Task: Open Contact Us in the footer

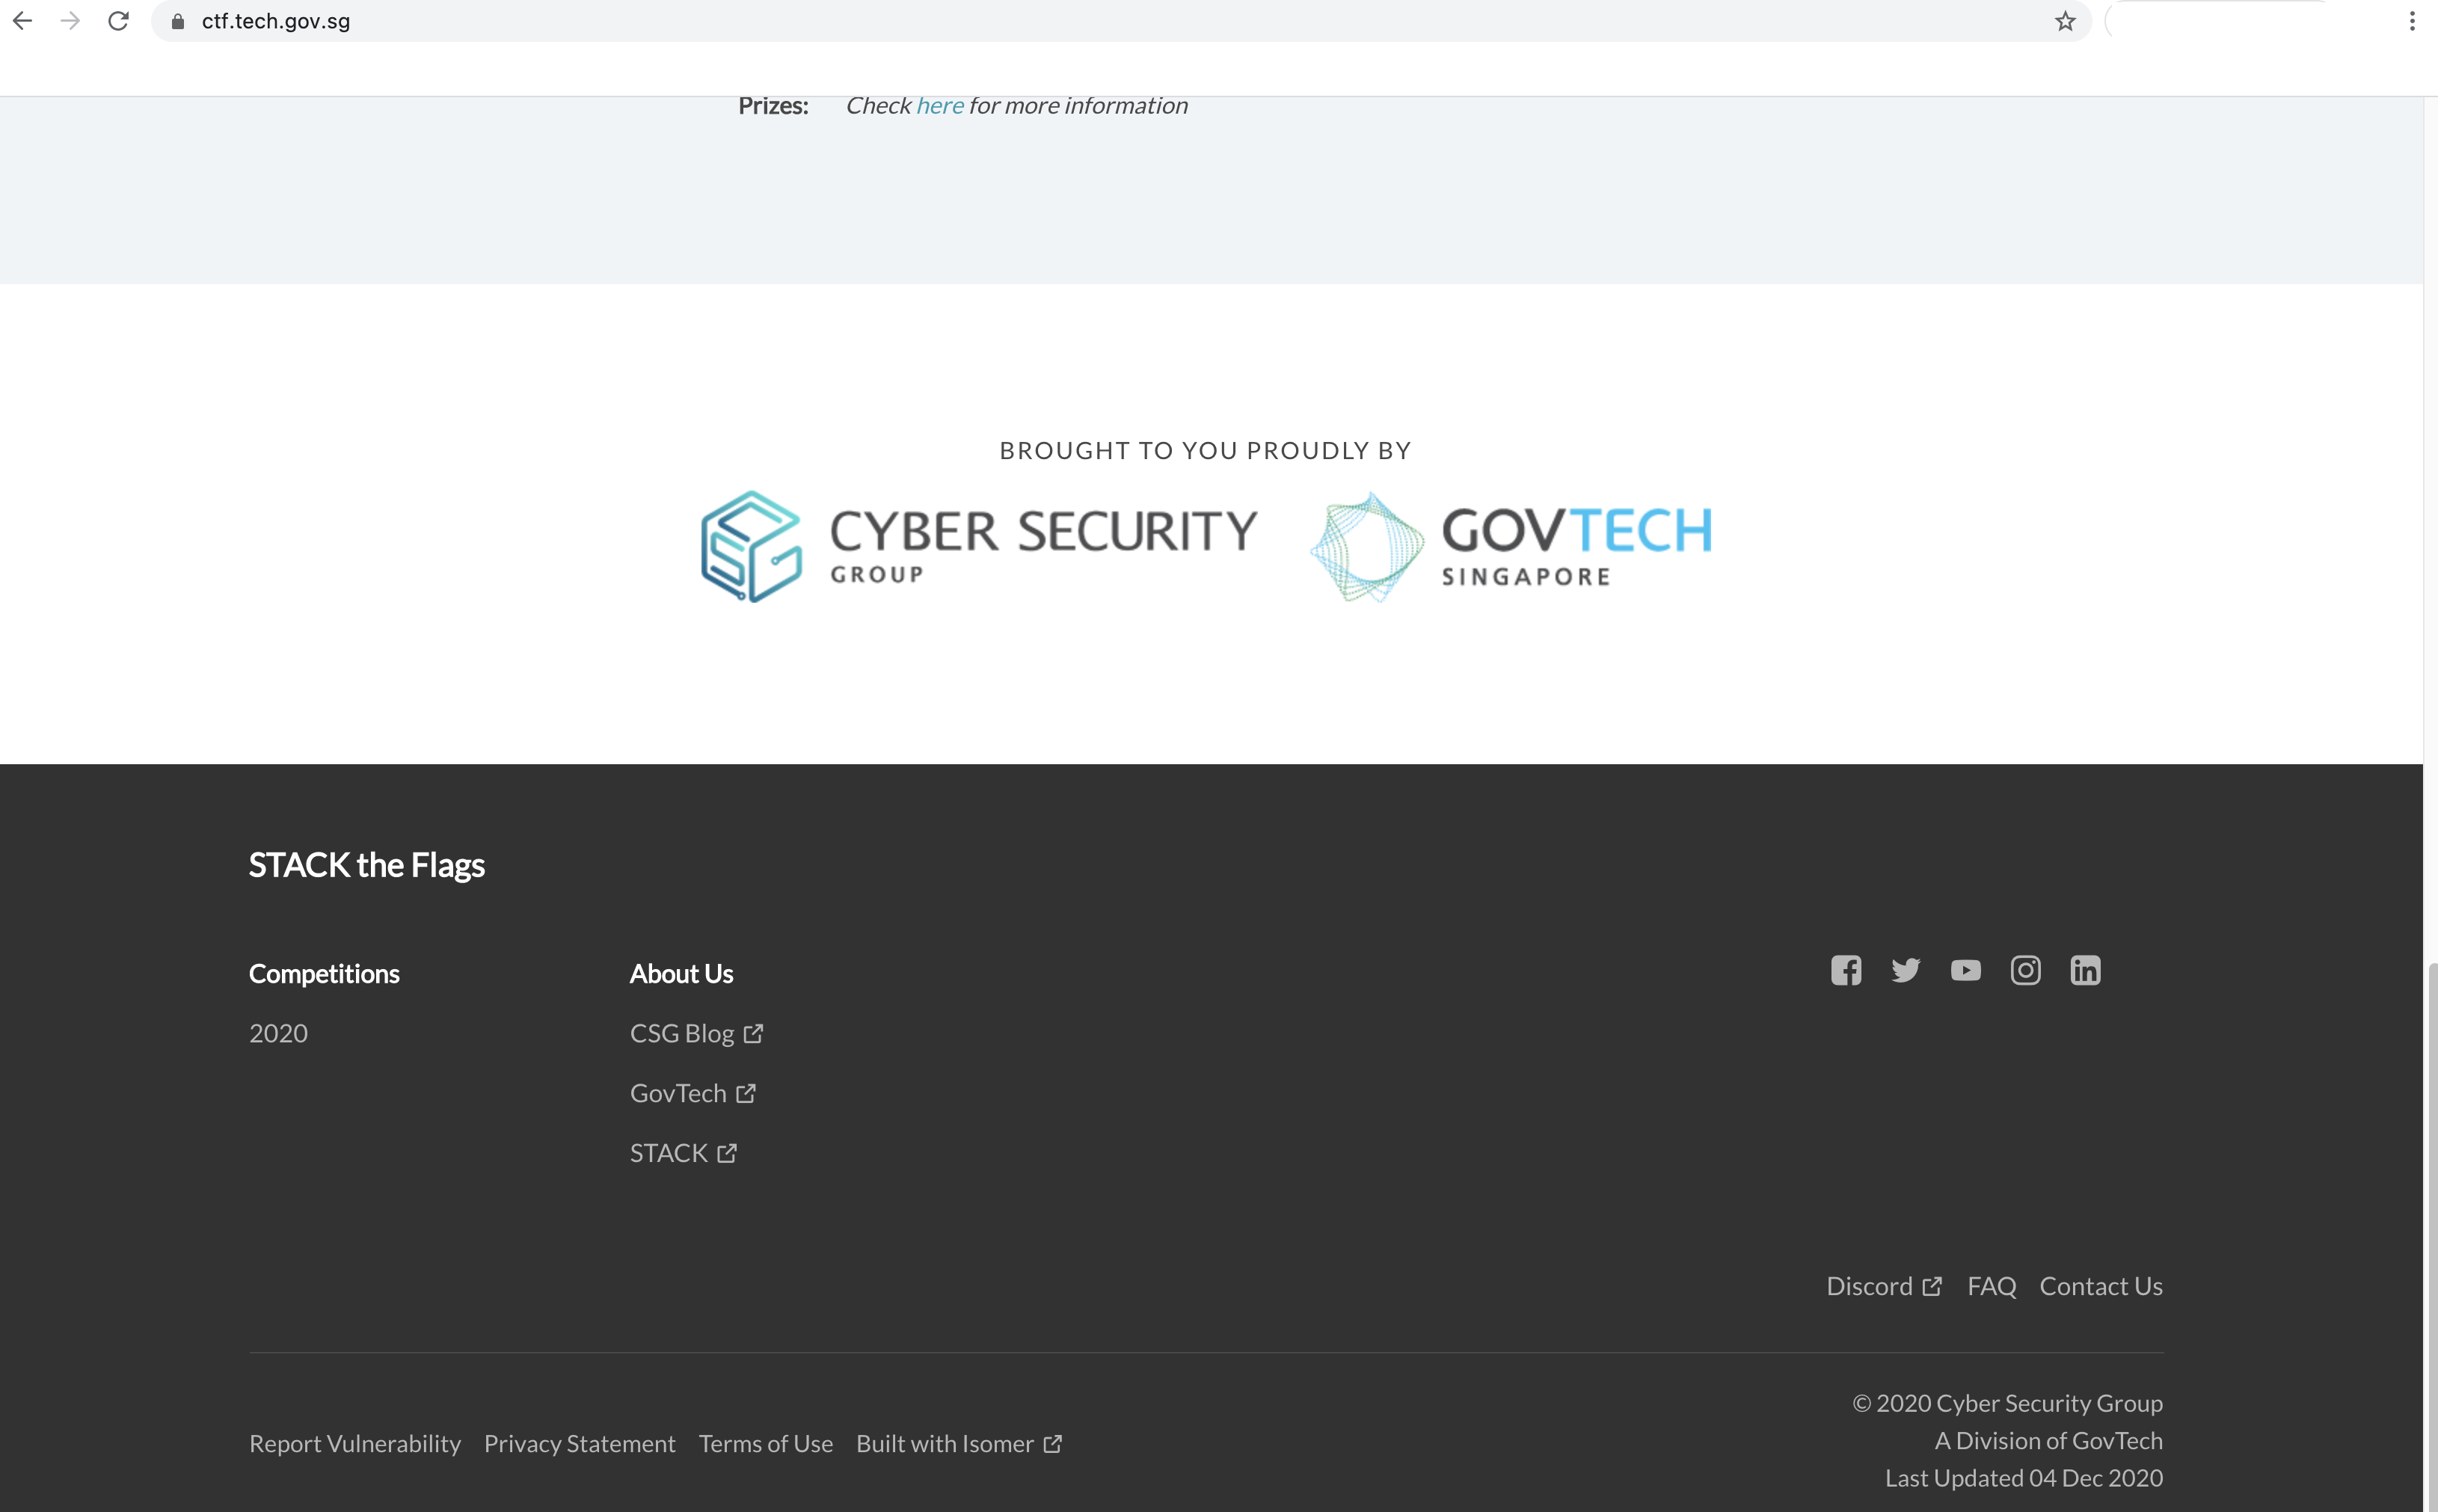Action: click(2101, 1286)
